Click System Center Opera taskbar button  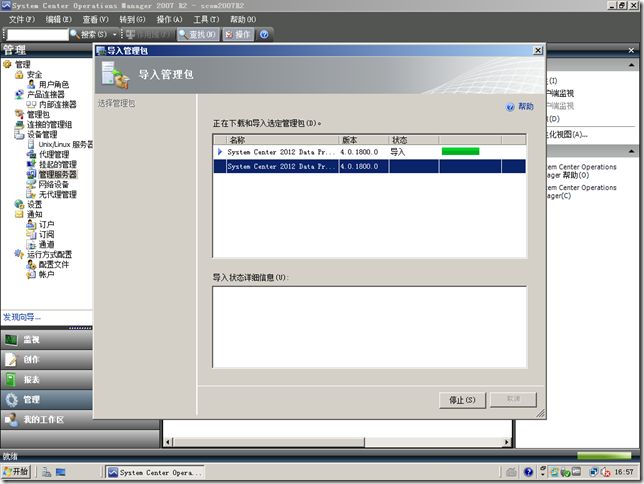click(x=155, y=472)
